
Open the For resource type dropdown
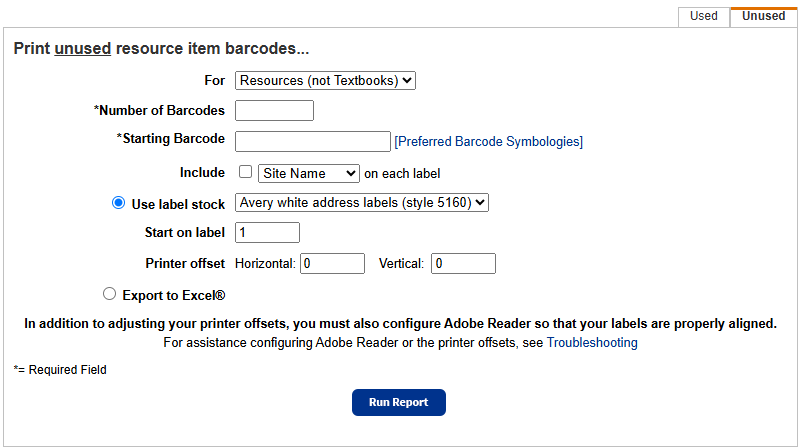click(x=325, y=80)
